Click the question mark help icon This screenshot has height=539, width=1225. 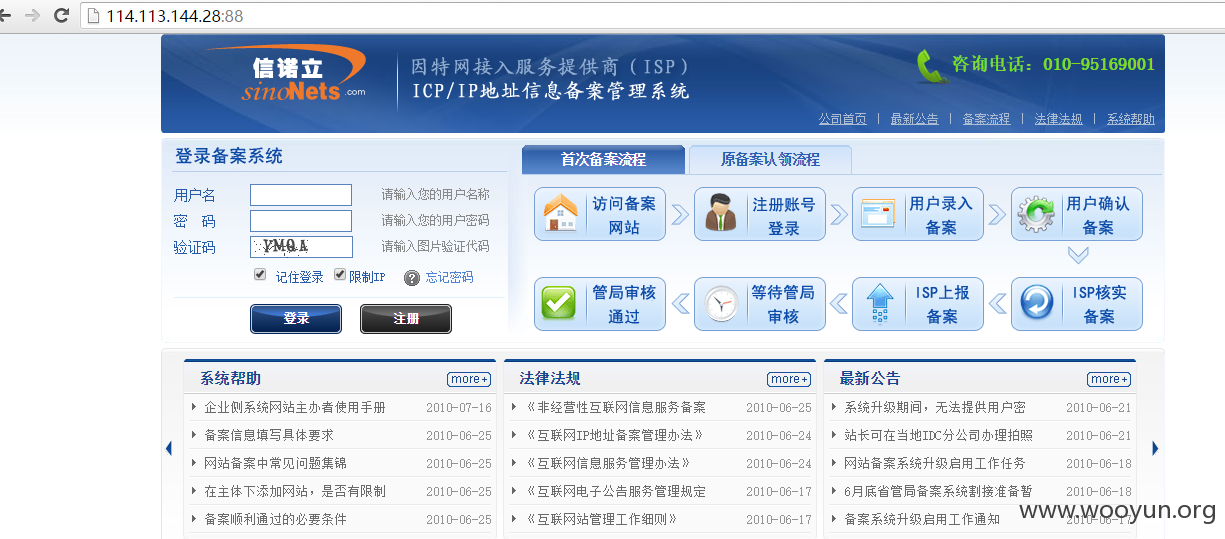pyautogui.click(x=412, y=278)
